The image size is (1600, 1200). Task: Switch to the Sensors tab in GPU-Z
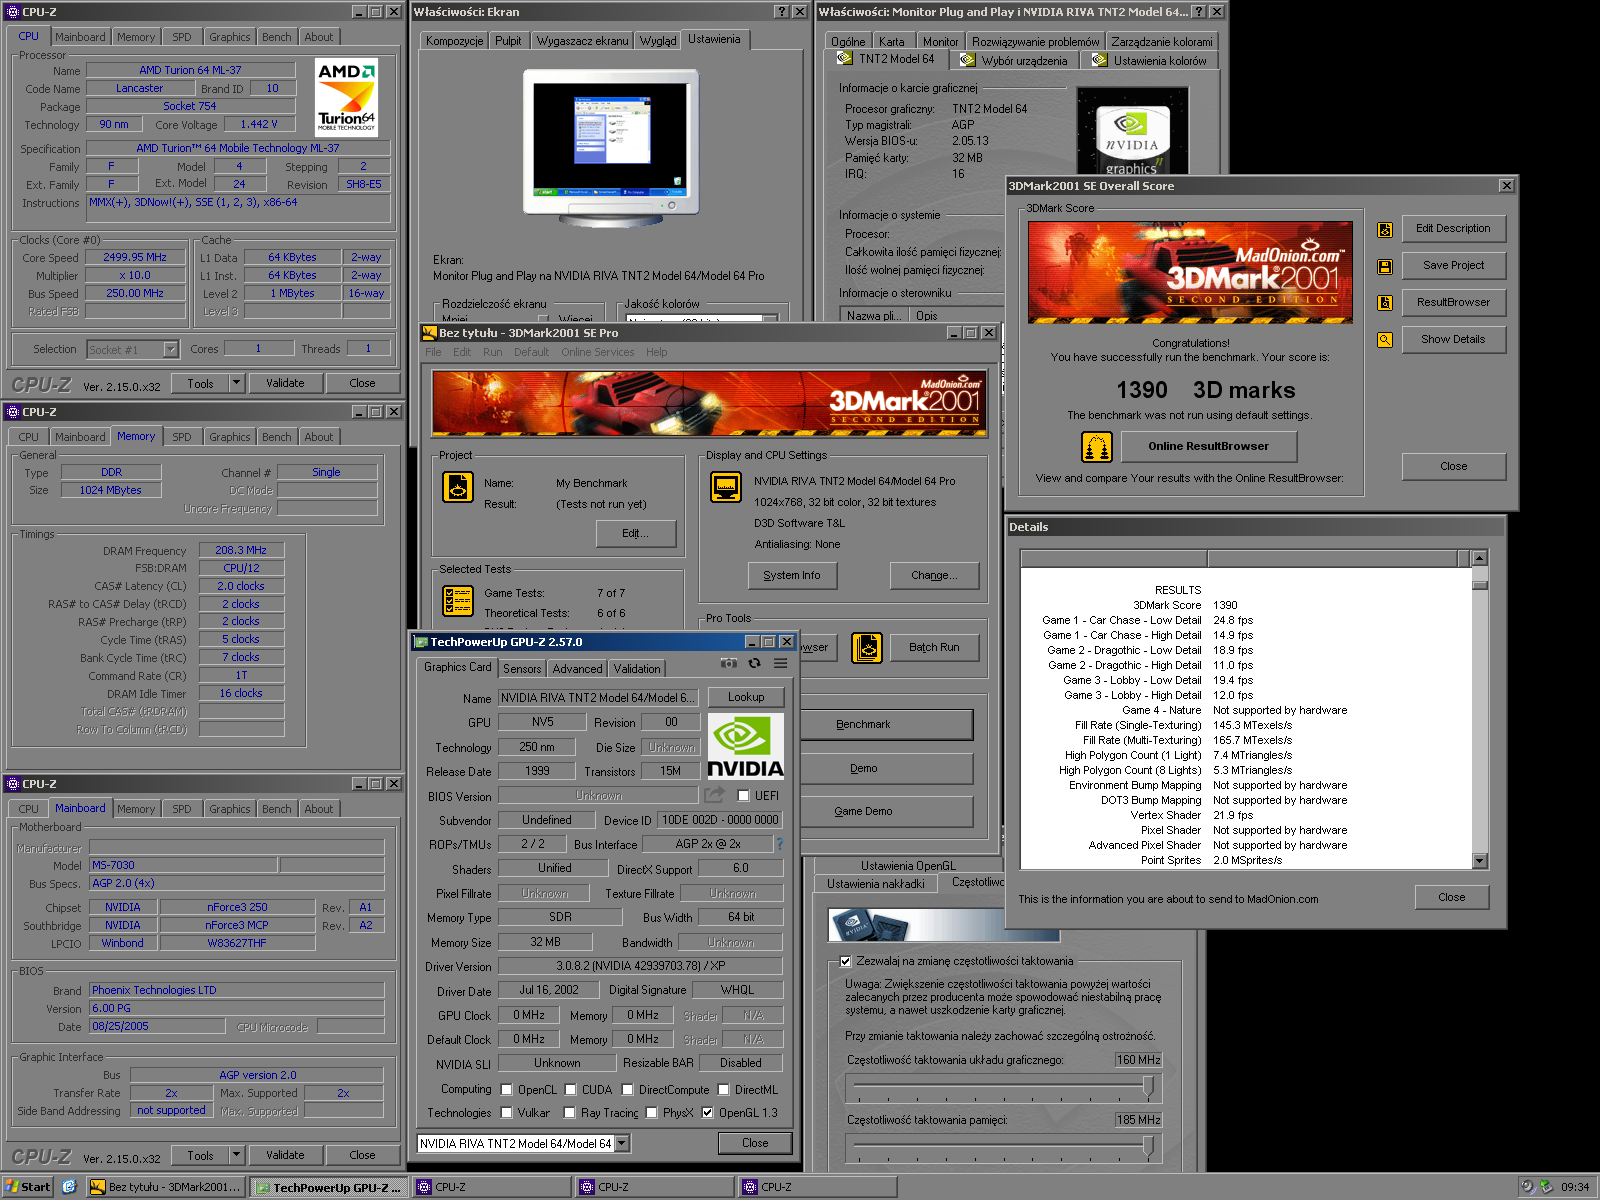522,669
